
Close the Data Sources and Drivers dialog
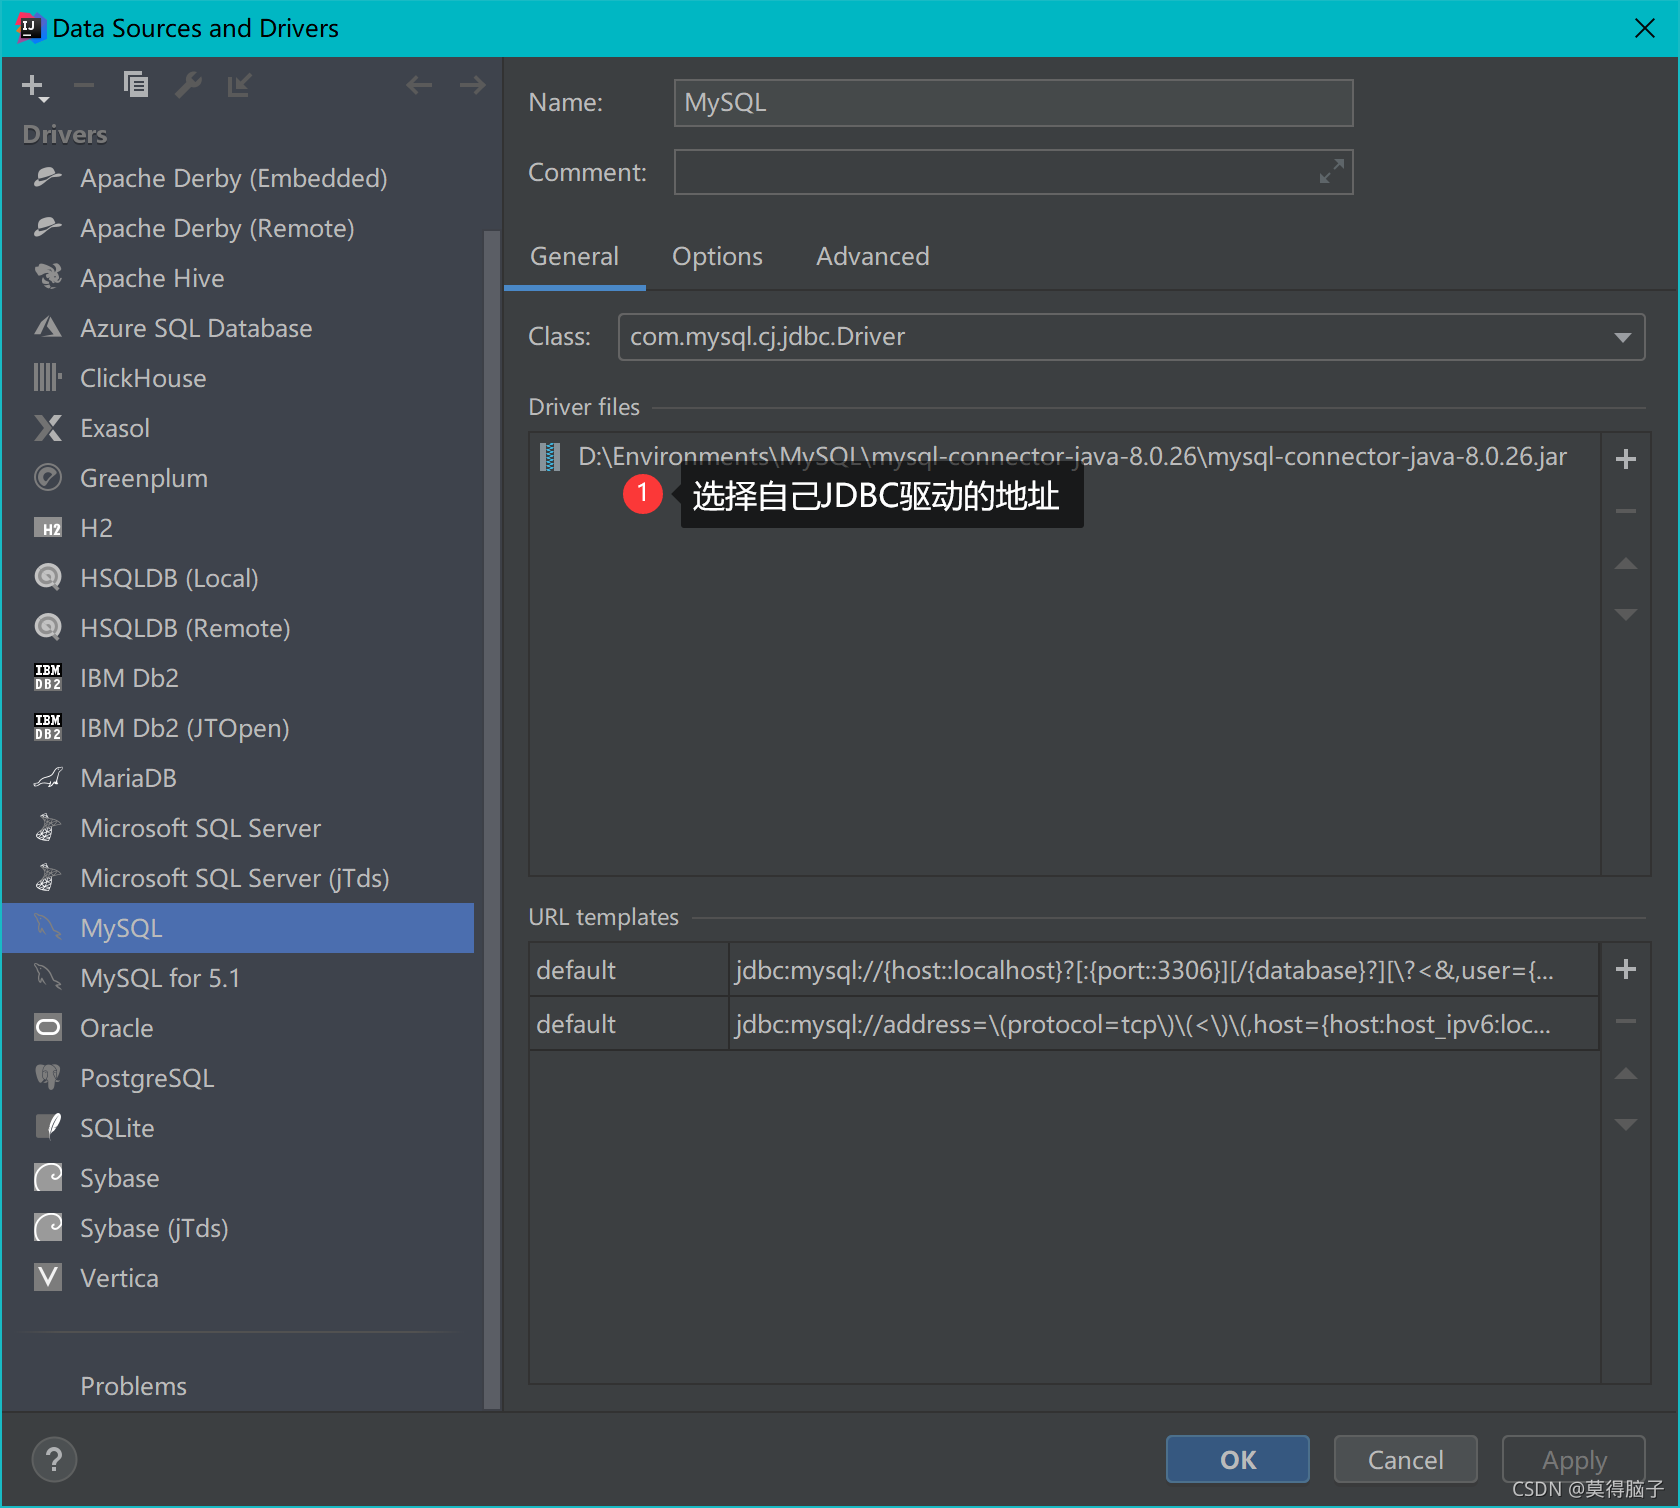1644,28
